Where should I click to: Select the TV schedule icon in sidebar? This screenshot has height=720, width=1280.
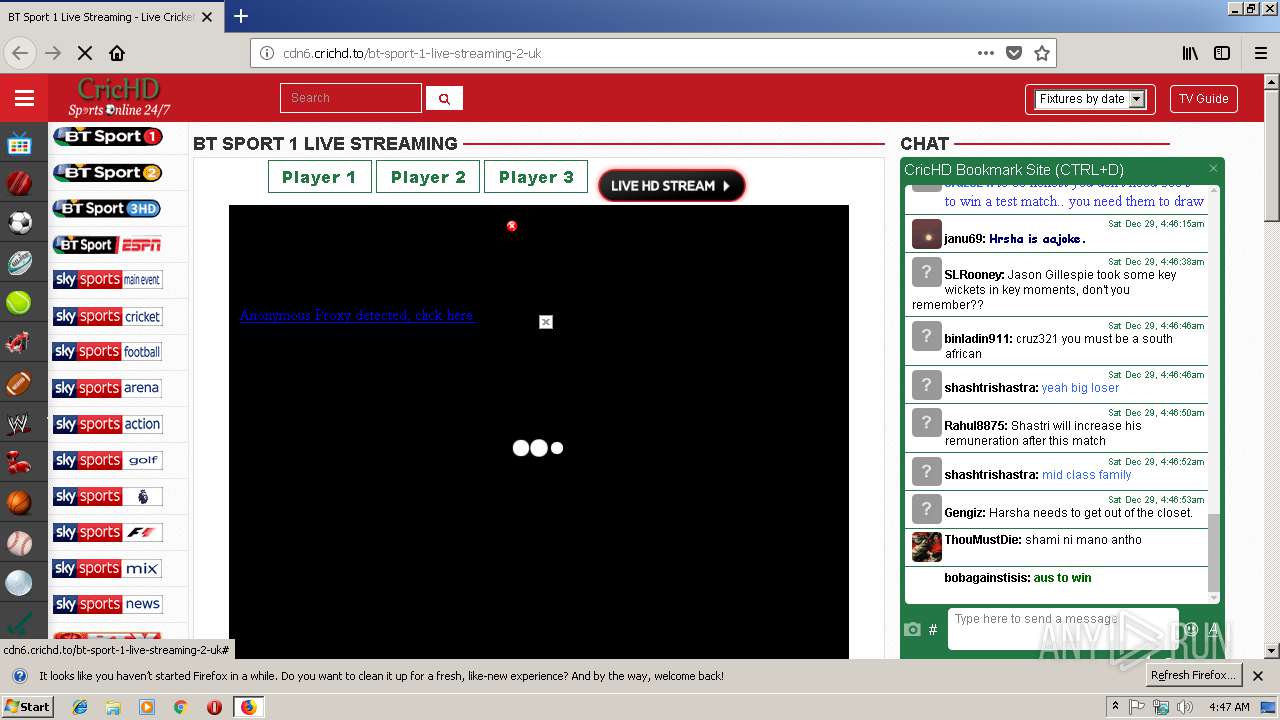19,144
